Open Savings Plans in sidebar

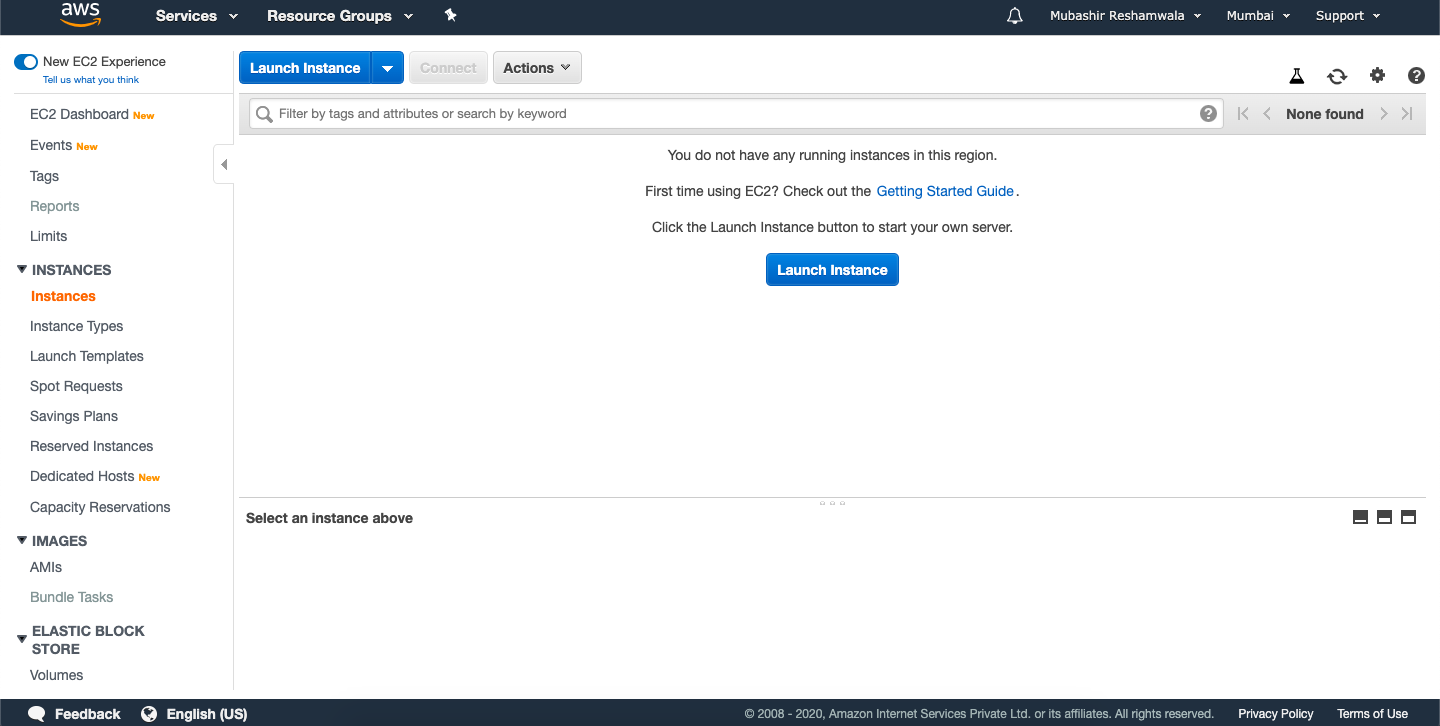pyautogui.click(x=74, y=416)
